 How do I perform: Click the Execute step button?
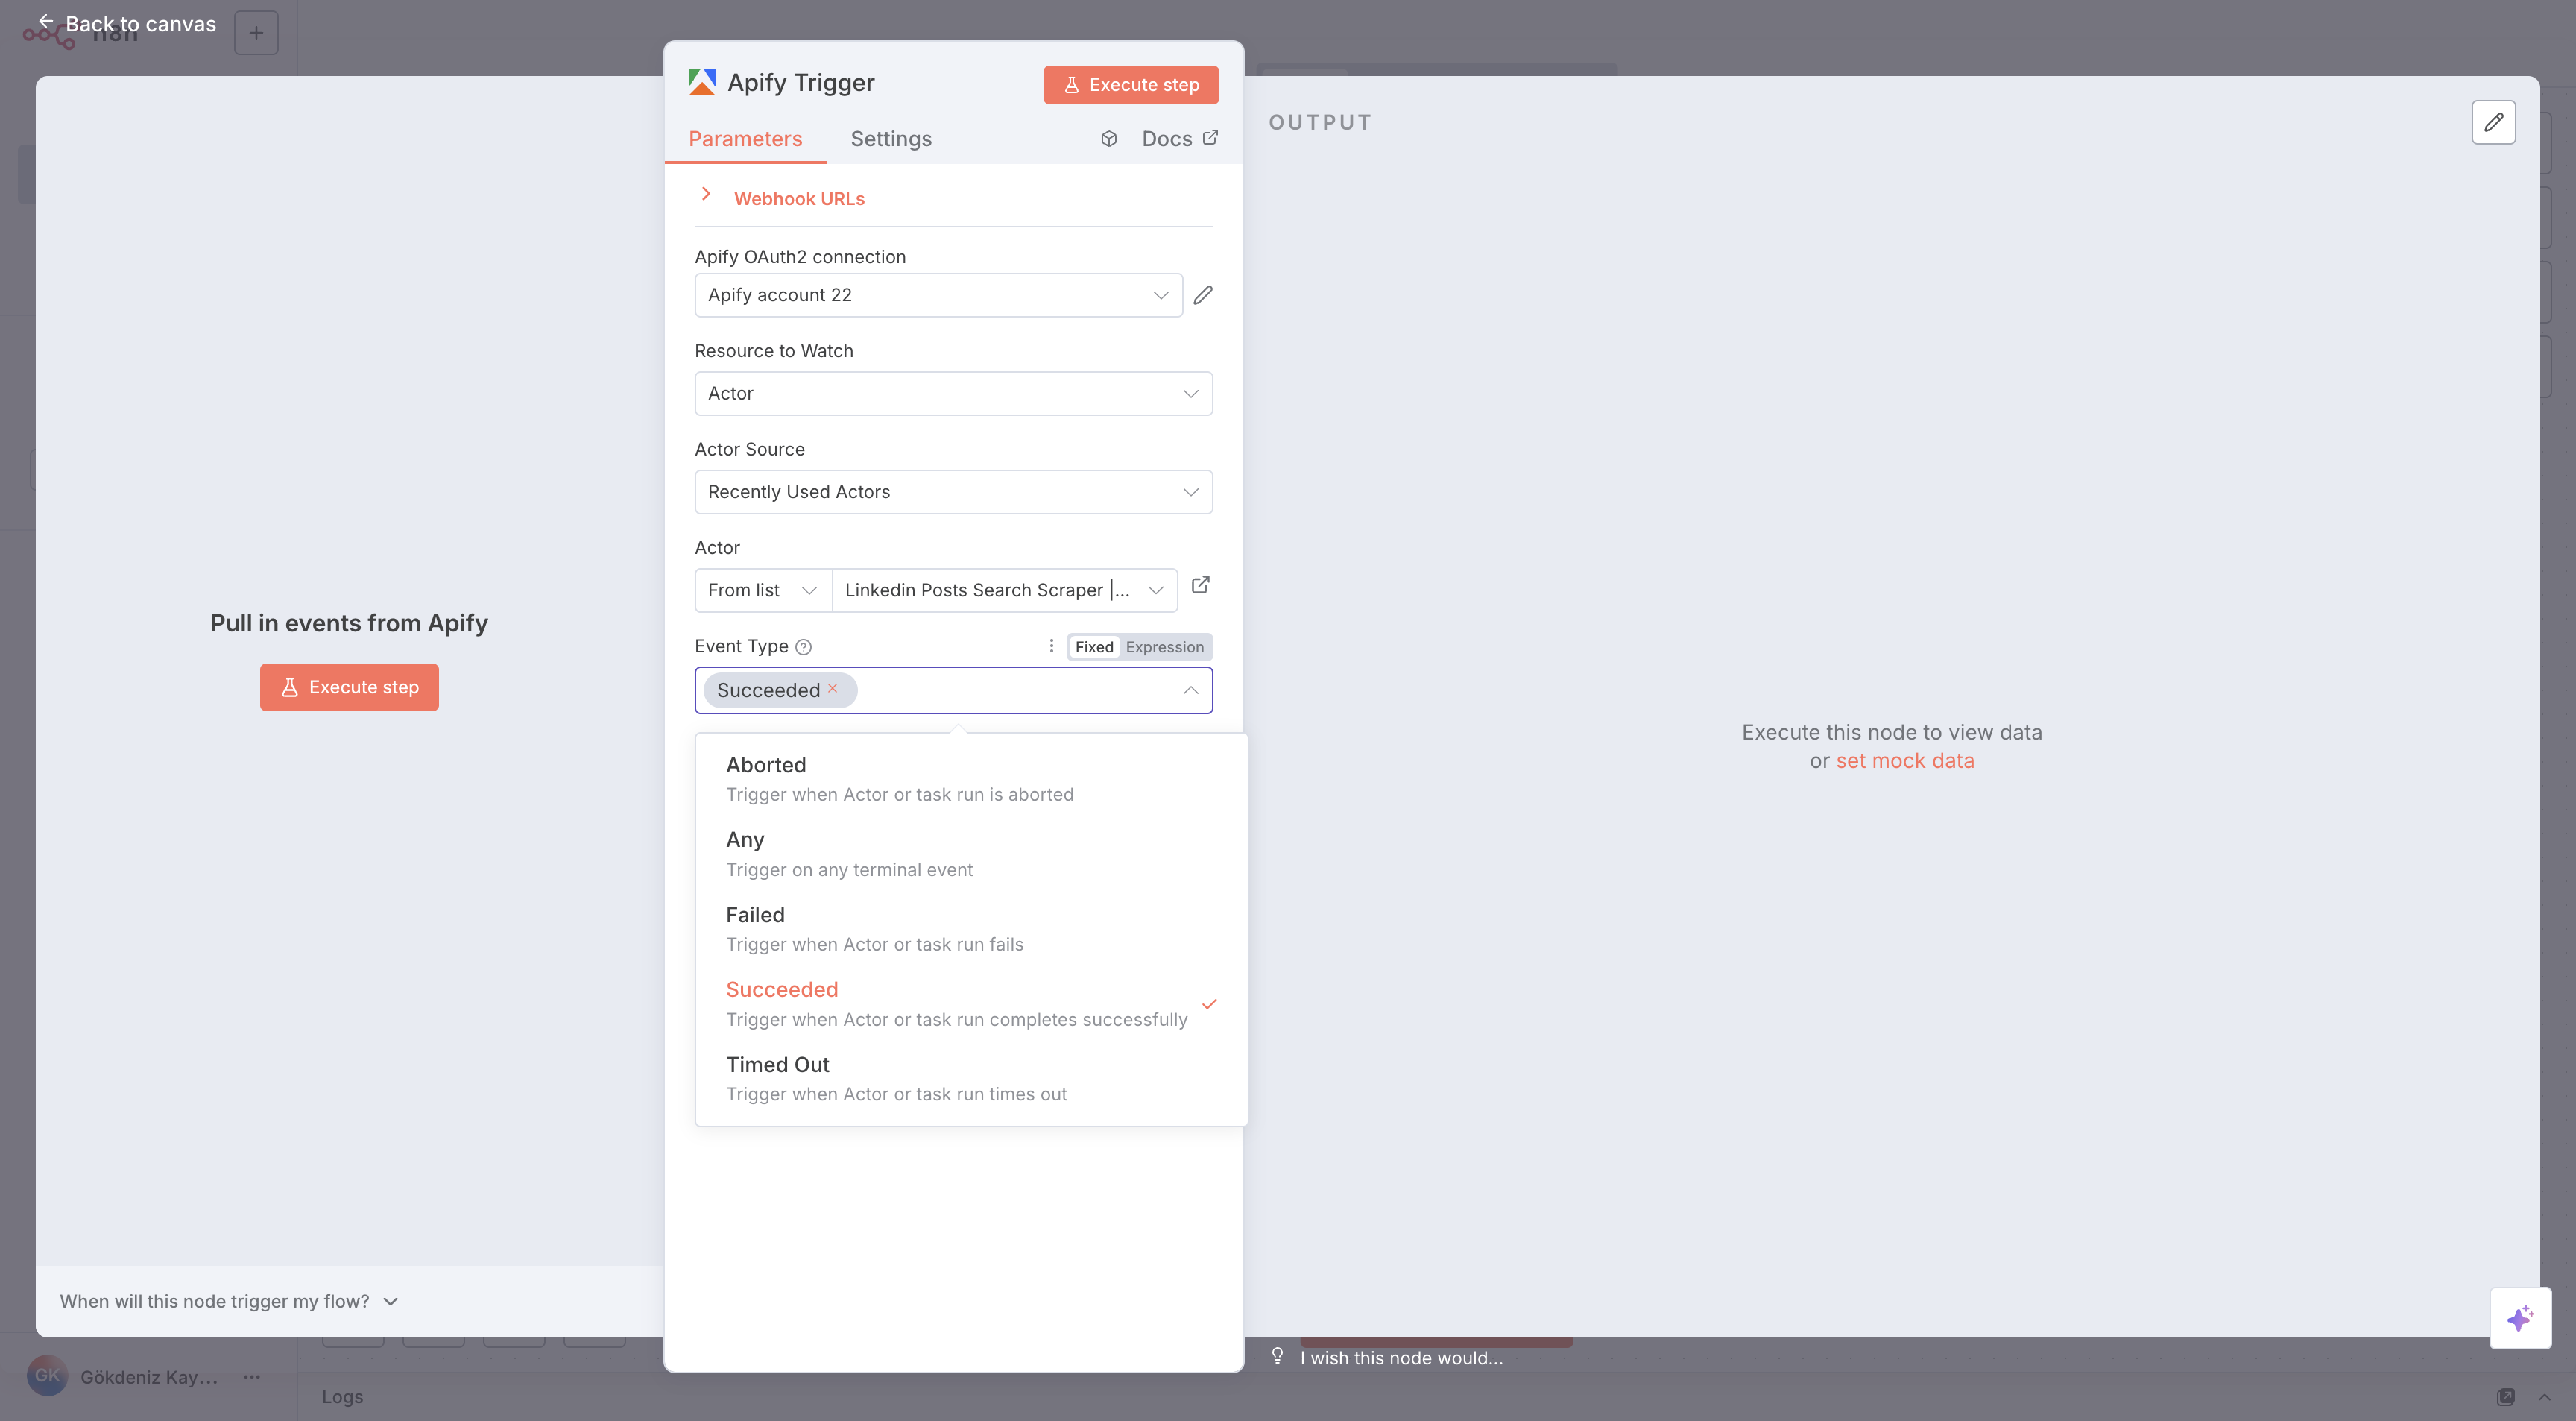pos(1130,85)
